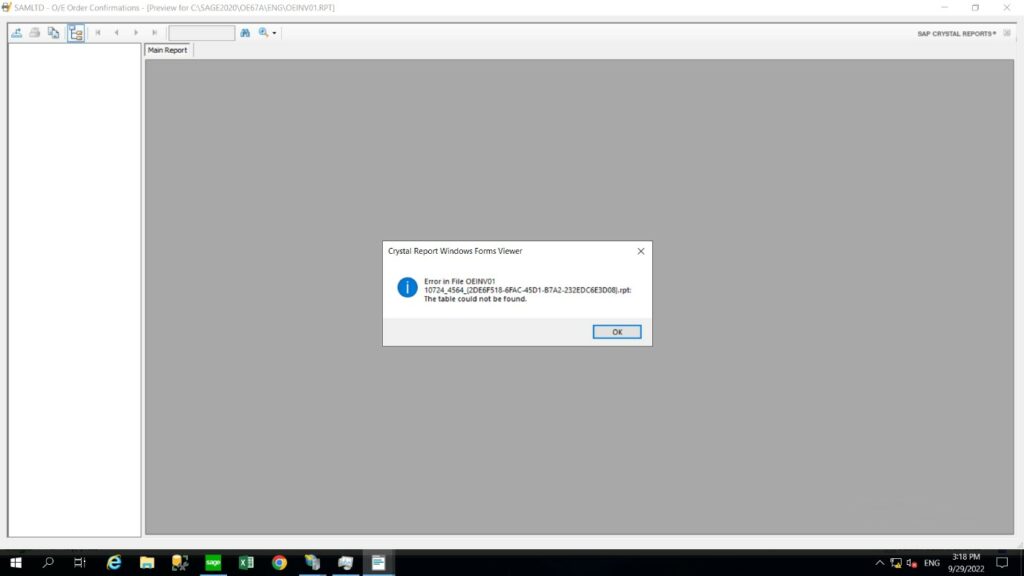Go to the previous page arrow
The image size is (1024, 576).
pos(117,33)
